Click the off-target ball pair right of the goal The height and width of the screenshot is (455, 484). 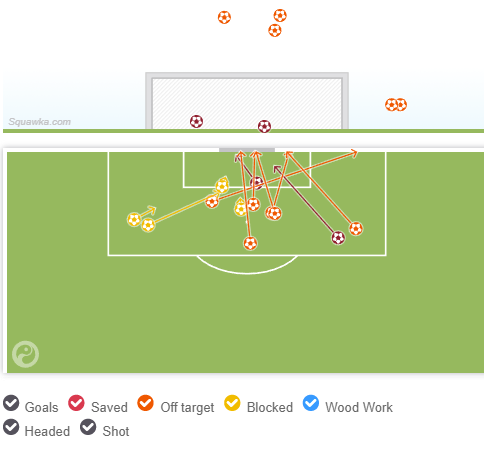point(396,105)
